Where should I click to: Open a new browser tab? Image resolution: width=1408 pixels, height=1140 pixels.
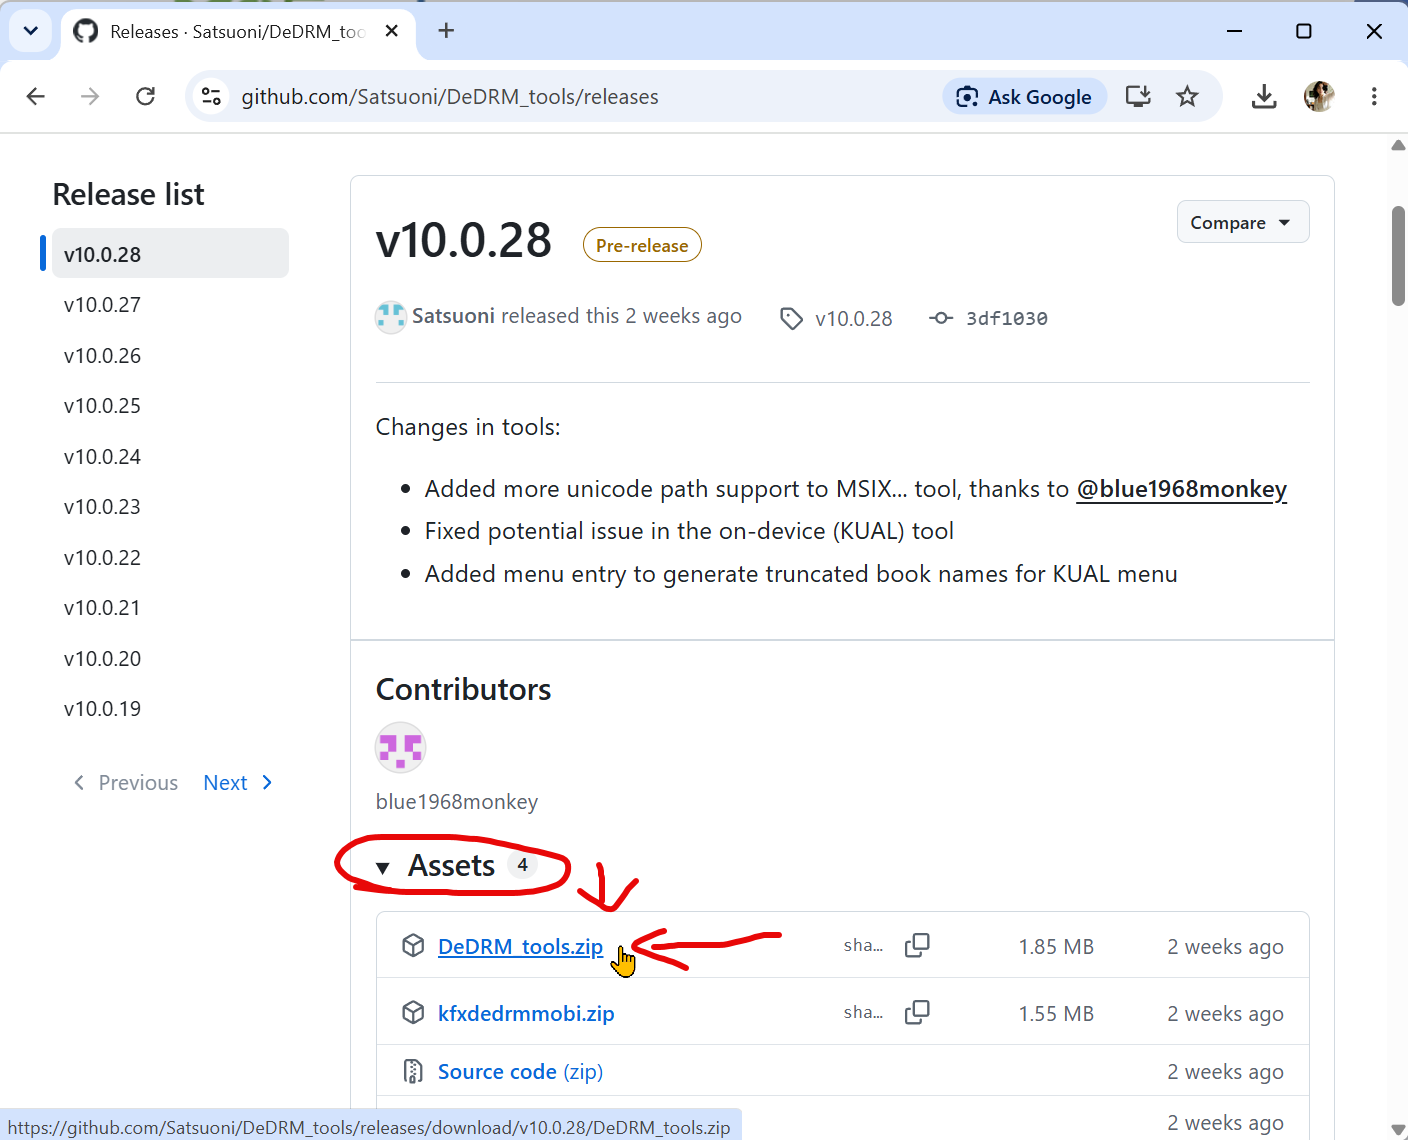pyautogui.click(x=446, y=31)
